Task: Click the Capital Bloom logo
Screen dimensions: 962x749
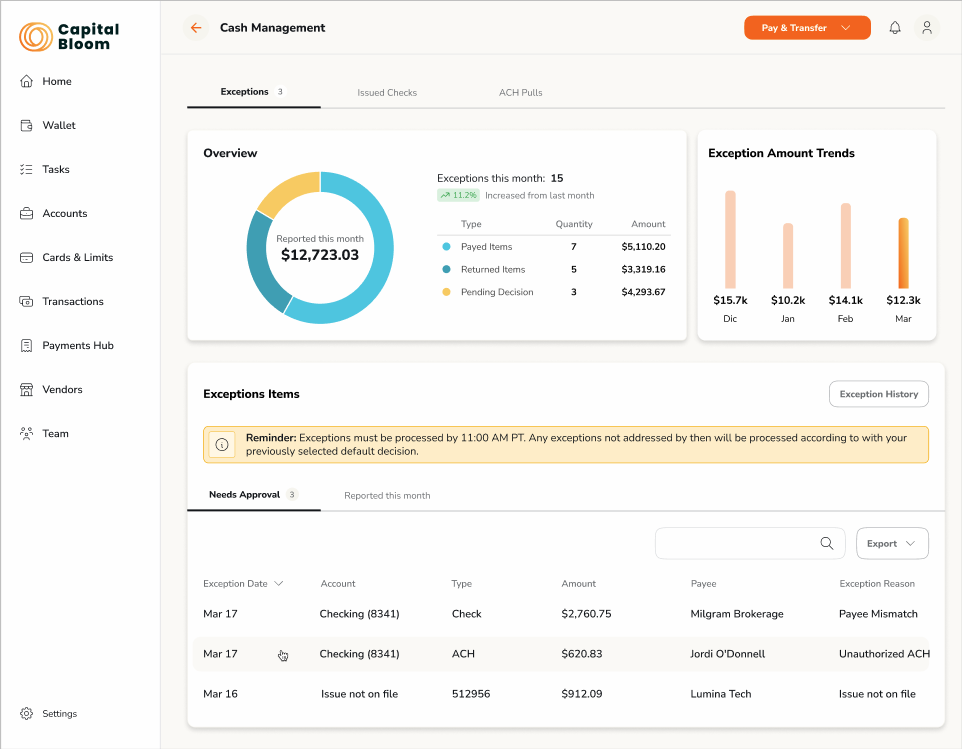Action: (69, 37)
